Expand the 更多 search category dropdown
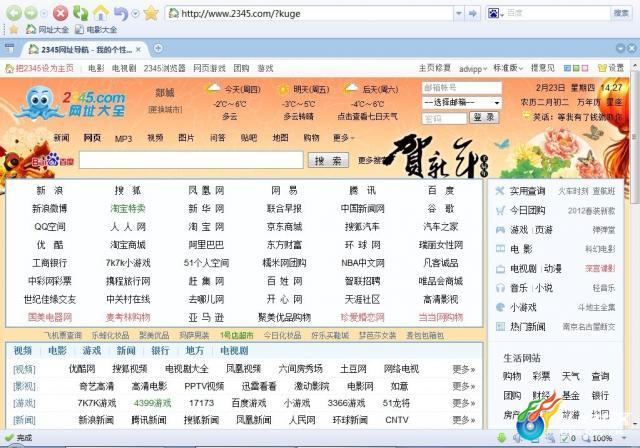640x448 pixels. click(x=344, y=138)
